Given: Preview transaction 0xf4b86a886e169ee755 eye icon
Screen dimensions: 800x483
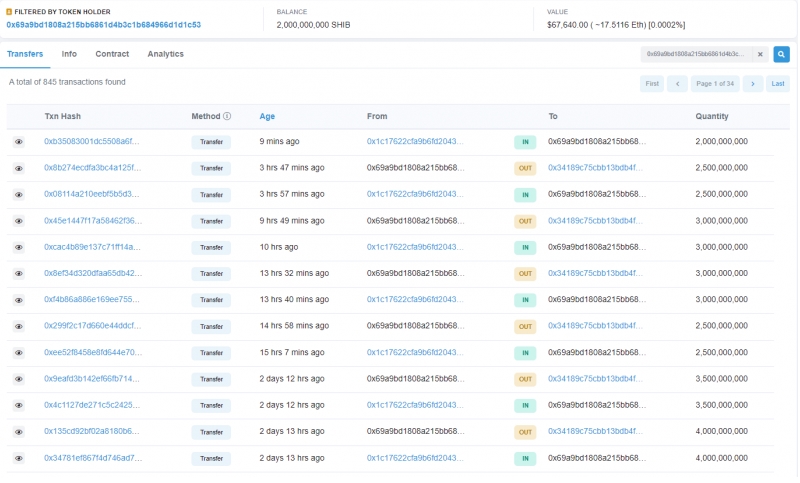Looking at the screenshot, I should (19, 300).
